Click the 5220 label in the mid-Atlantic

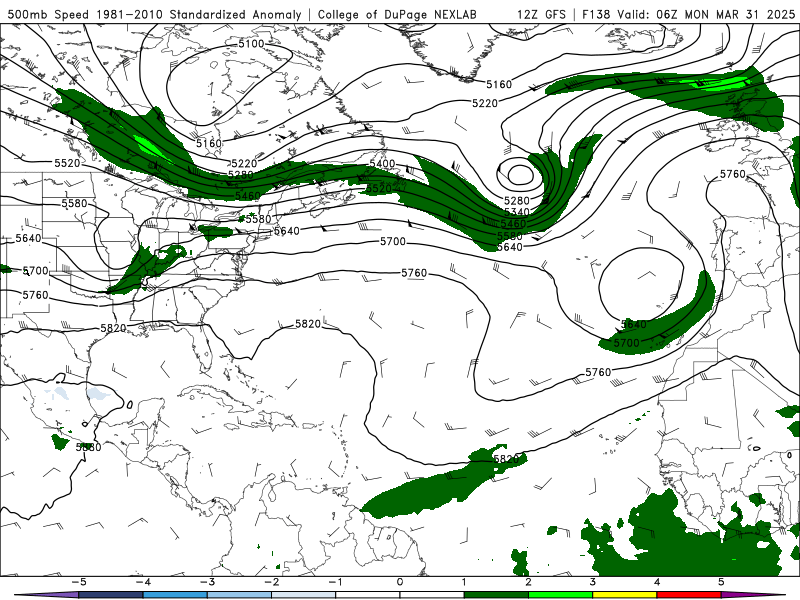(x=485, y=104)
